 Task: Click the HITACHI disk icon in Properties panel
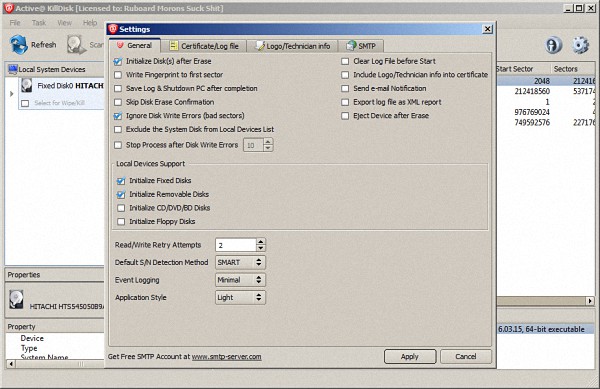click(16, 299)
